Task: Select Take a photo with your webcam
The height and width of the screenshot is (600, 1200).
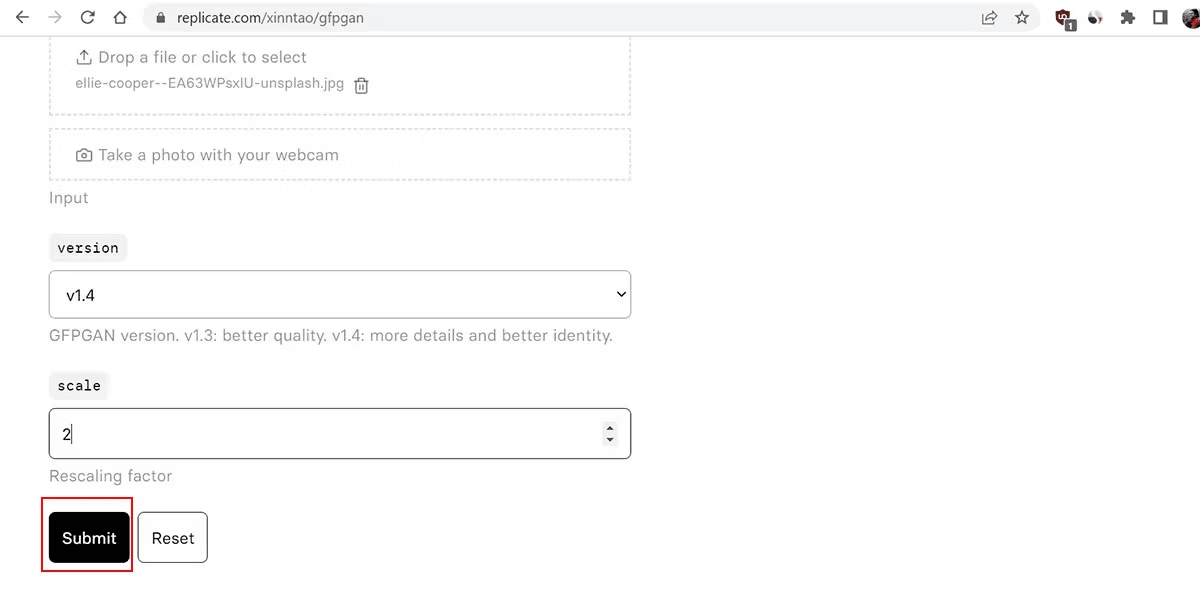Action: click(x=340, y=155)
